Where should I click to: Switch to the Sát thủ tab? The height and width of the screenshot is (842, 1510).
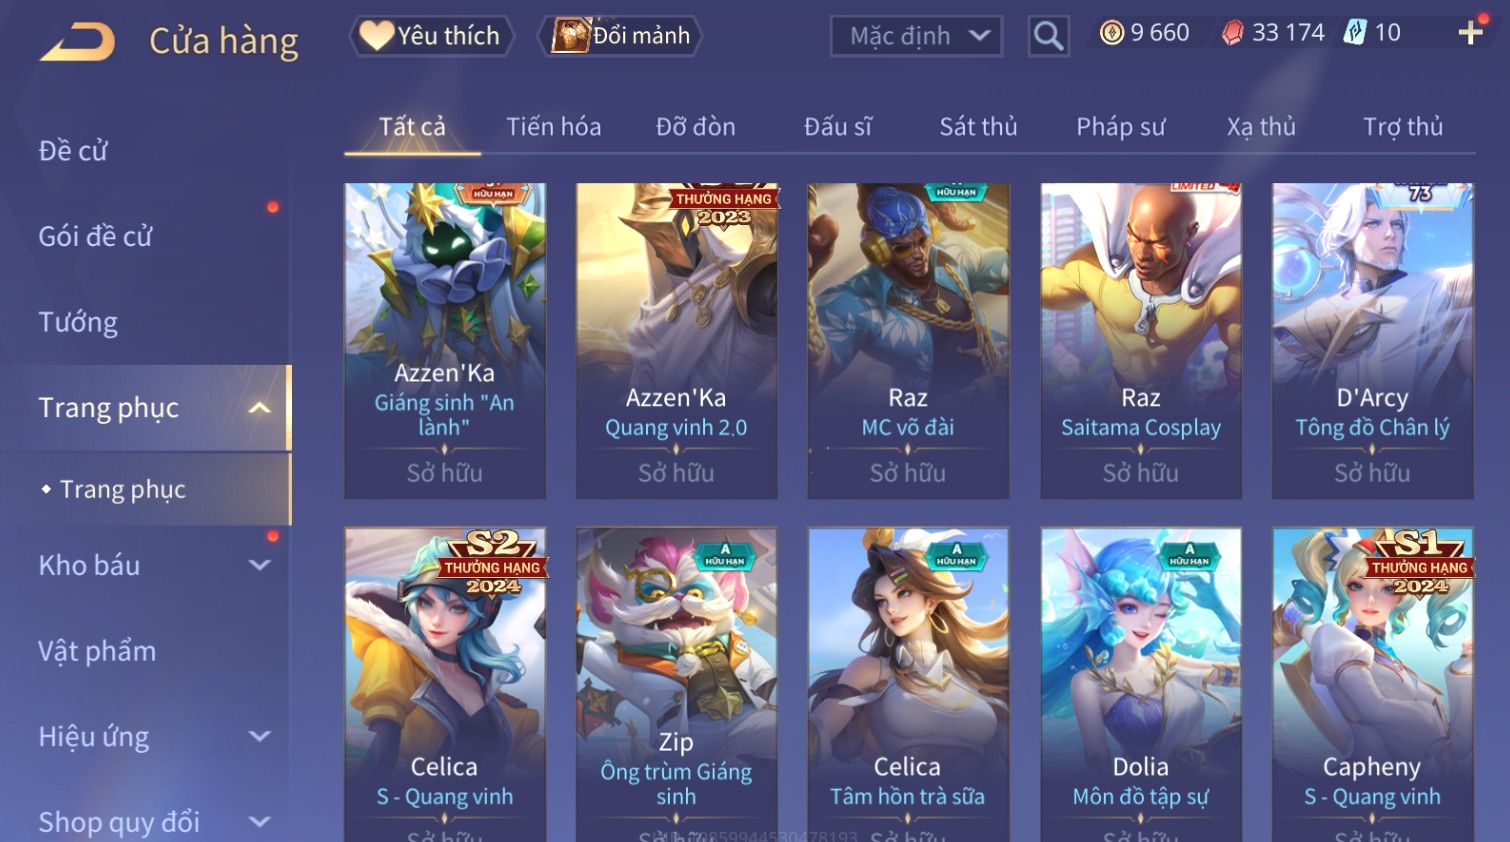tap(978, 127)
